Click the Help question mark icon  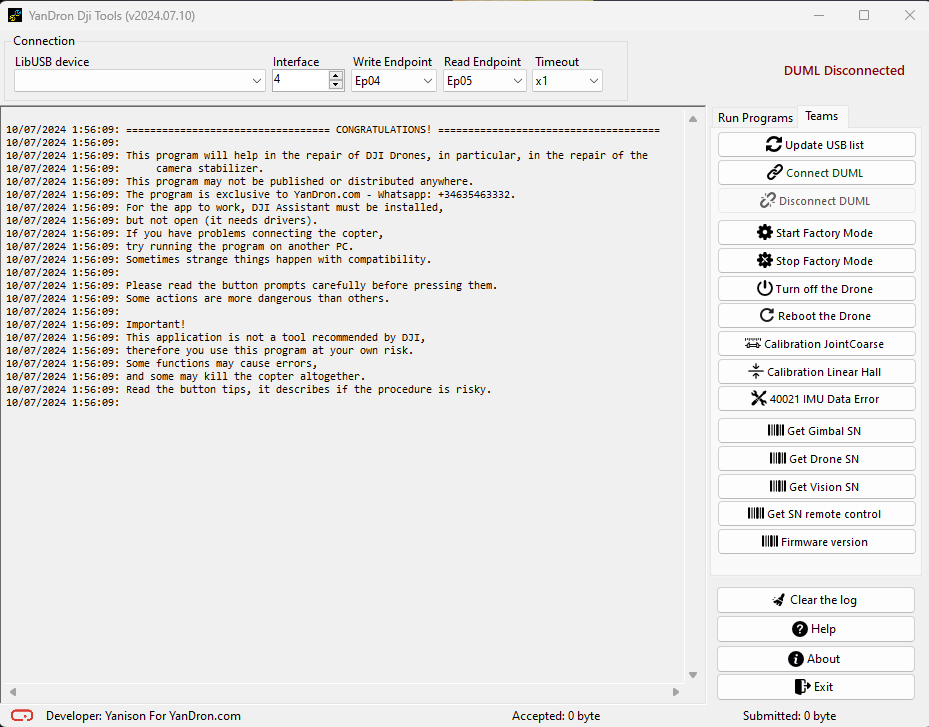pyautogui.click(x=799, y=629)
